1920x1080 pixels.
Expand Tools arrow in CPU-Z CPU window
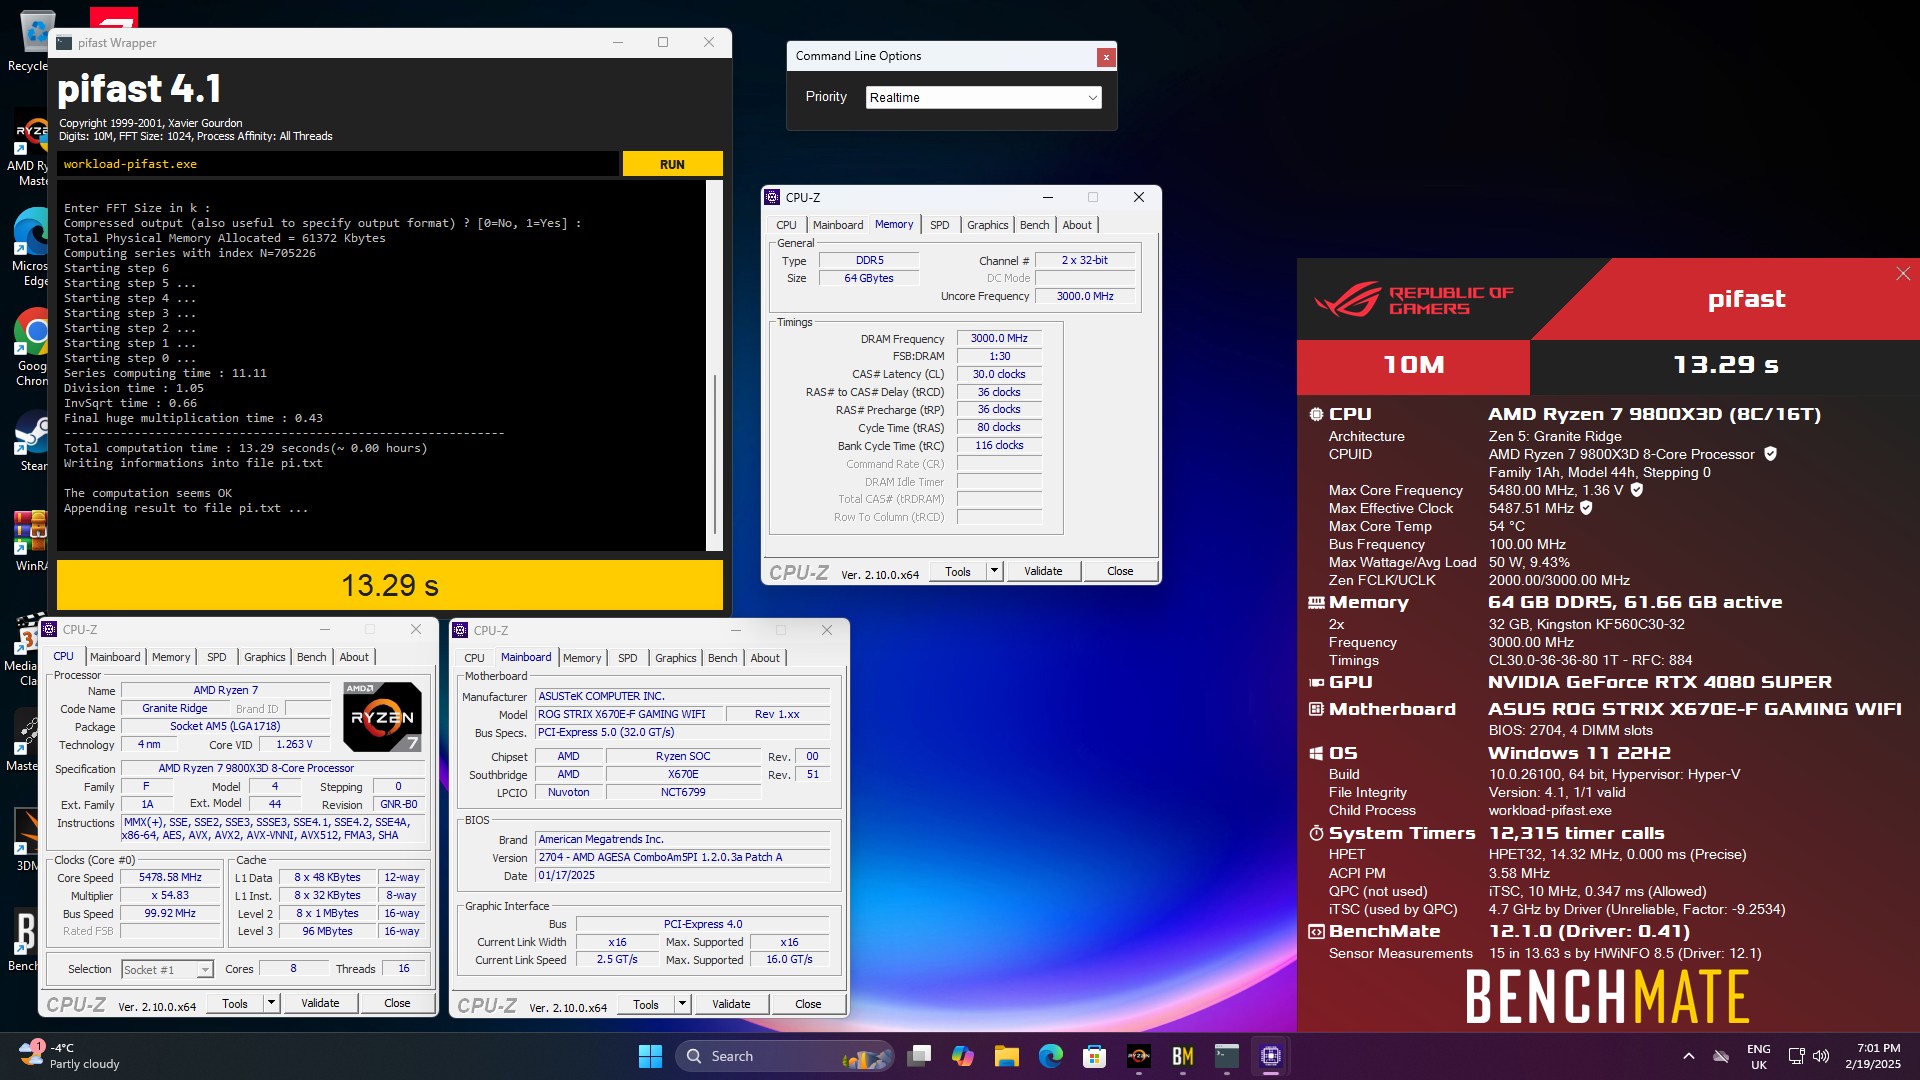coord(271,1003)
